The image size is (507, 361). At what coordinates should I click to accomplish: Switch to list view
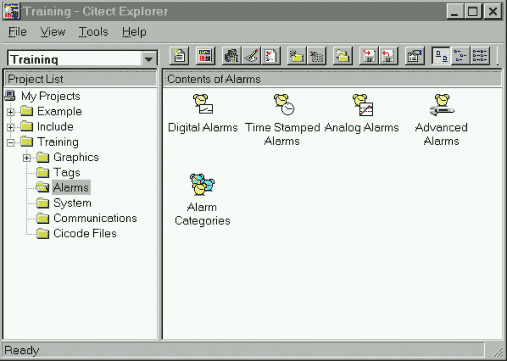[x=480, y=55]
